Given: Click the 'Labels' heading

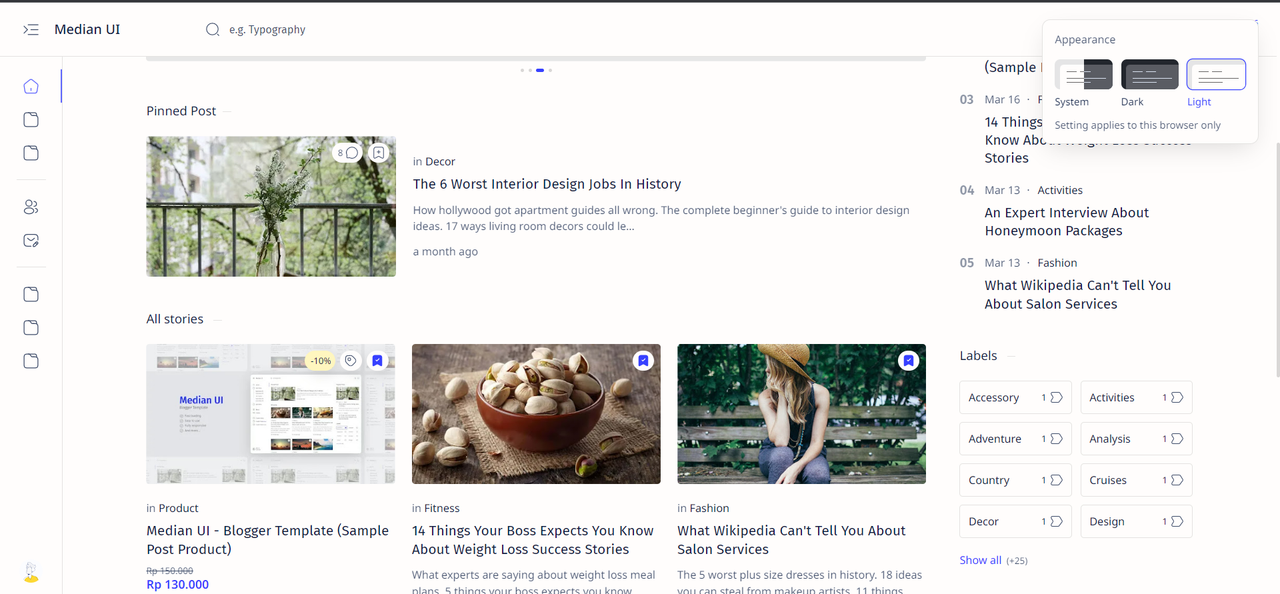Looking at the screenshot, I should tap(978, 356).
